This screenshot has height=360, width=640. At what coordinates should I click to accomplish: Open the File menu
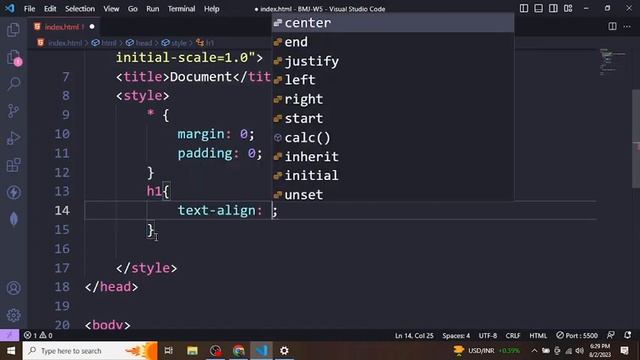29,9
